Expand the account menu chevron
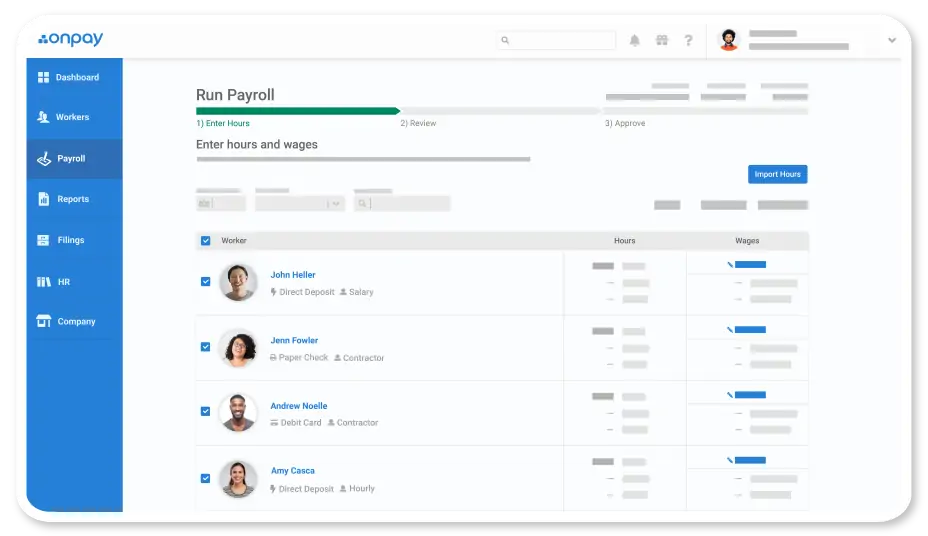 (x=891, y=41)
